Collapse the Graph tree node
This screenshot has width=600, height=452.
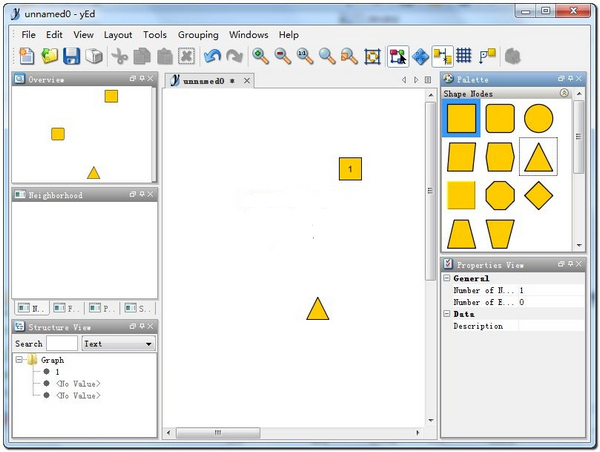pos(21,360)
